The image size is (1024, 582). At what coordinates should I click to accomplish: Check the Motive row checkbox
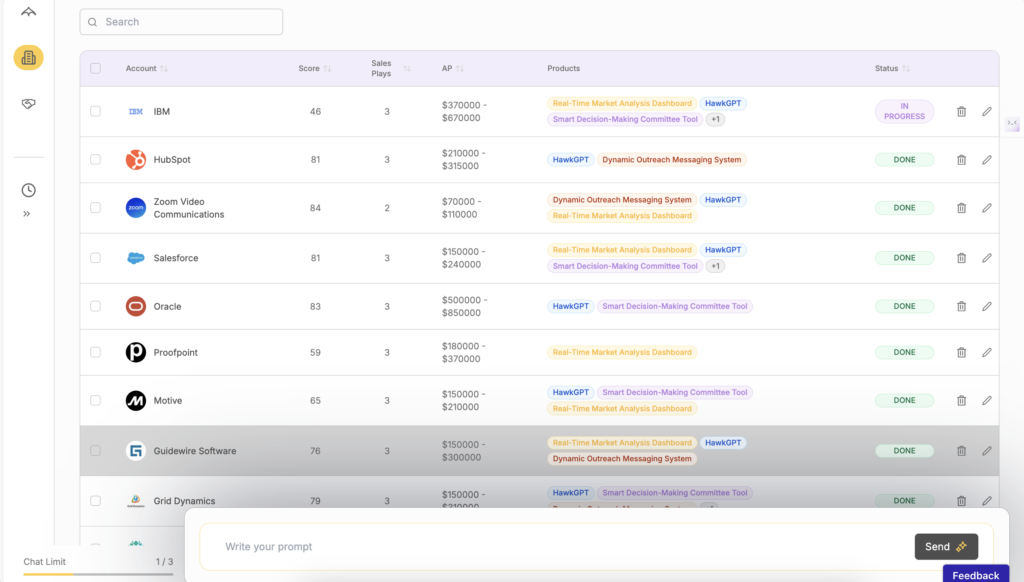point(95,400)
